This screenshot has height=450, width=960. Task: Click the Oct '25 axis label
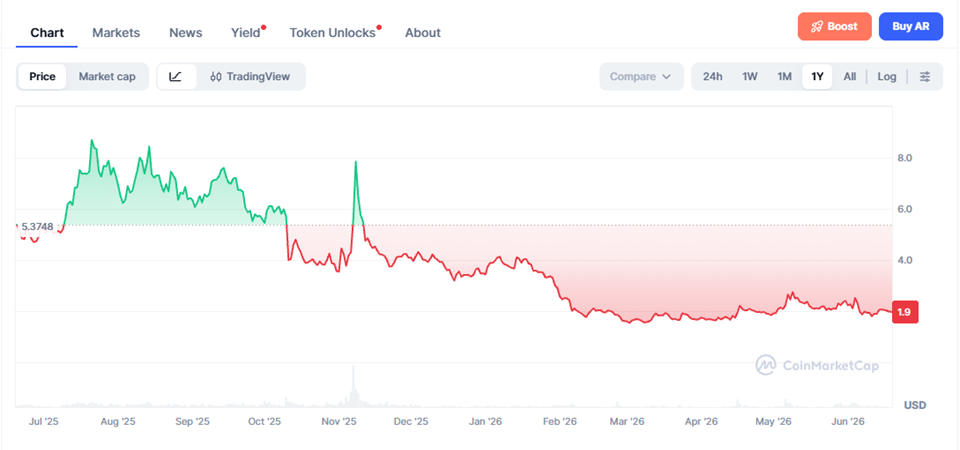[264, 422]
